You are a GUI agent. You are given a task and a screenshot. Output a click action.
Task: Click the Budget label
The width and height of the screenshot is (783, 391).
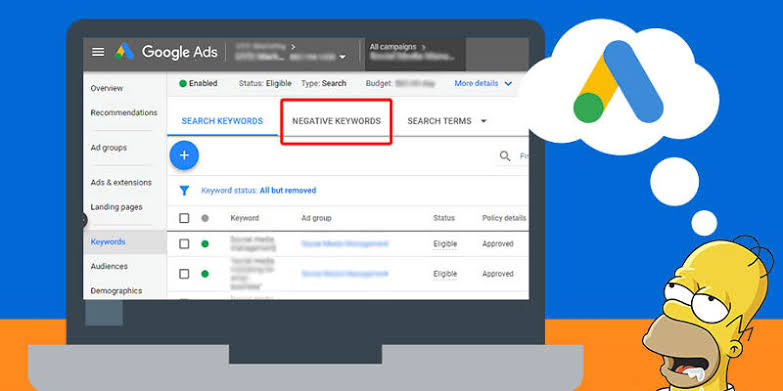pyautogui.click(x=379, y=83)
